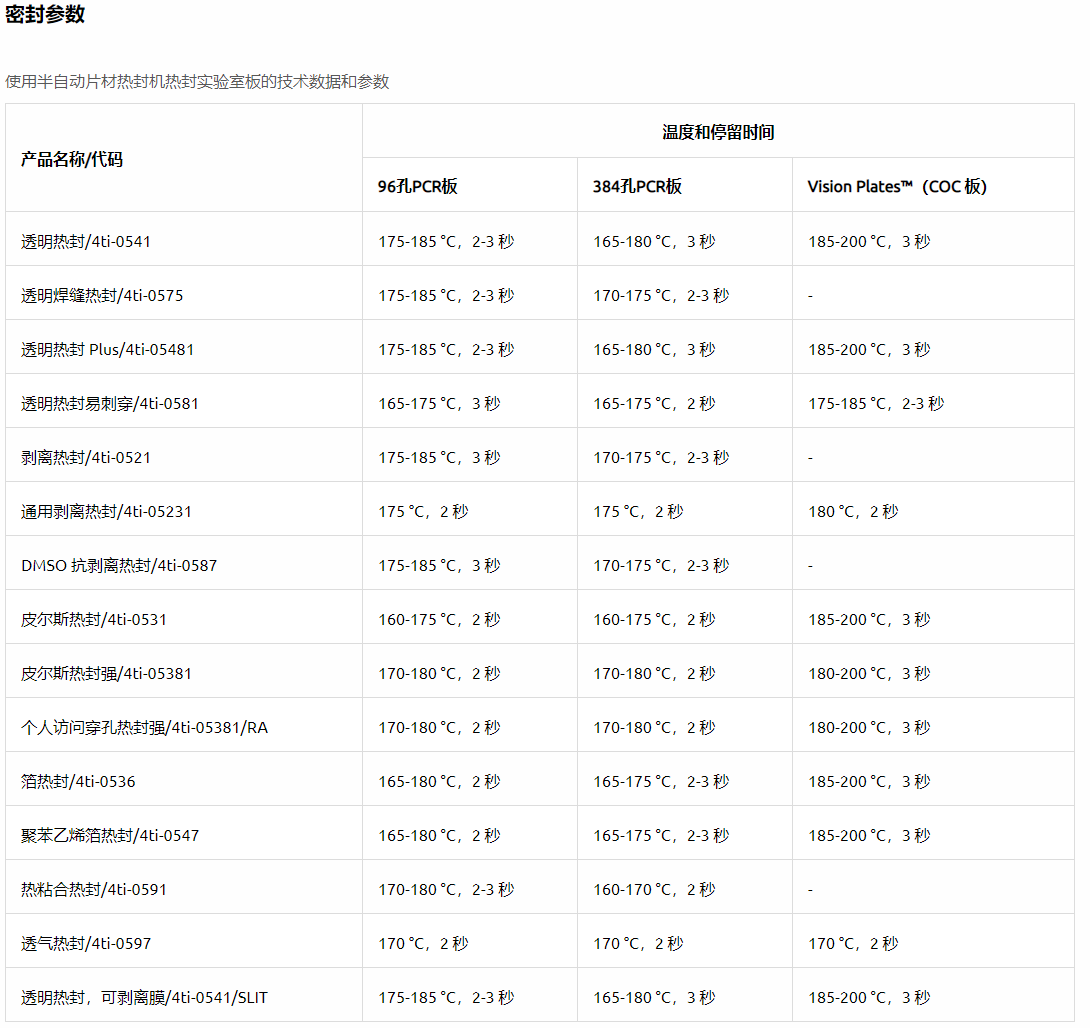This screenshot has height=1028, width=1090.
Task: Click 96孔 value for 透明热封易刺穿/4ti-0581
Action: point(439,404)
